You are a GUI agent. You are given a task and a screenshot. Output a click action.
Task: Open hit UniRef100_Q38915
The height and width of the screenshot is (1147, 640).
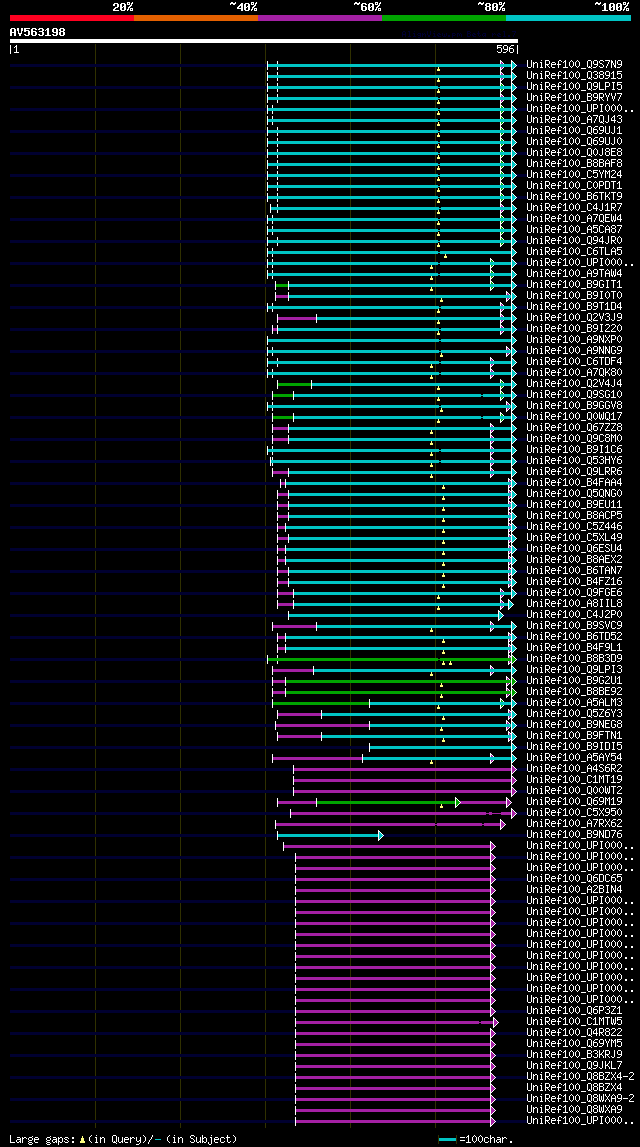(x=574, y=75)
